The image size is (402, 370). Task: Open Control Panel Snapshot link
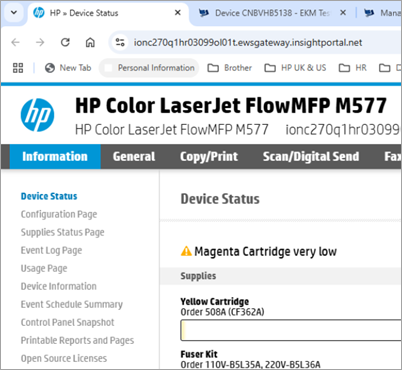pos(67,322)
